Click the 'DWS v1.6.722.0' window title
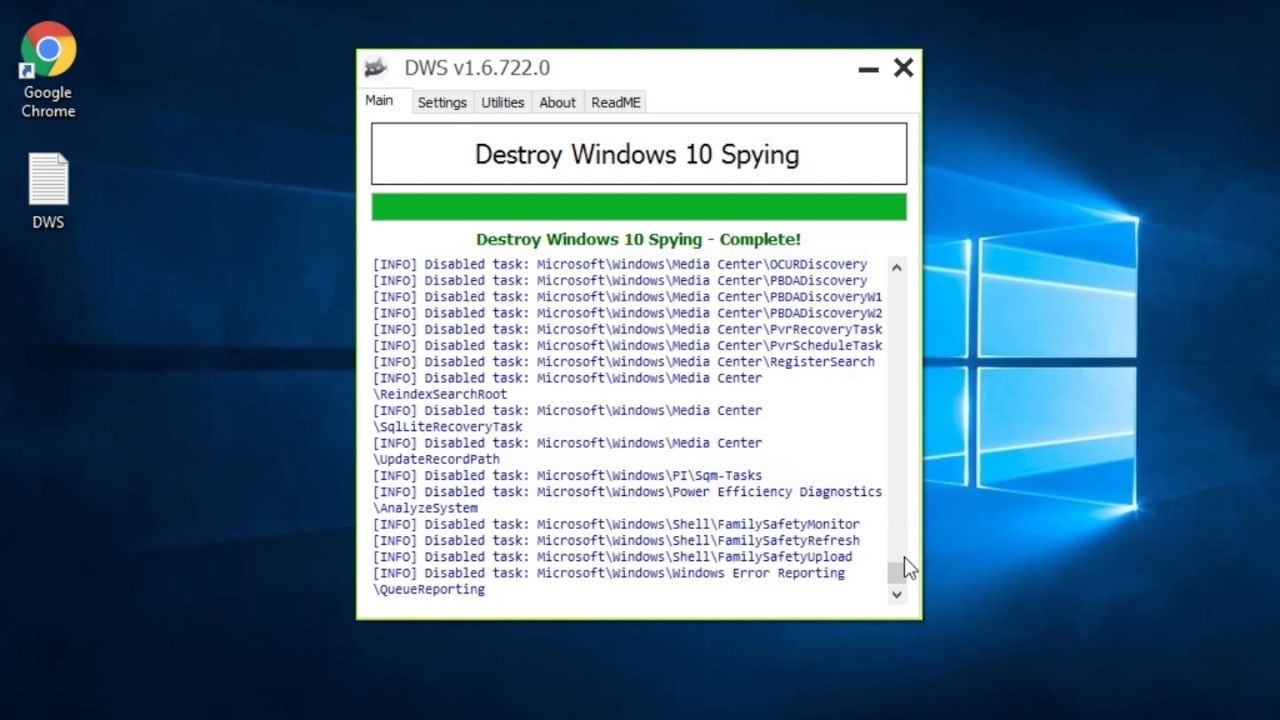Viewport: 1280px width, 720px height. (x=477, y=68)
